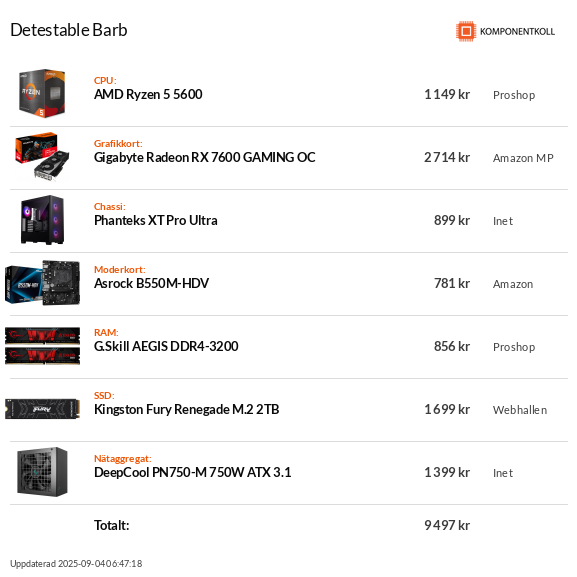Viewport: 577px width, 577px height.
Task: Click the KOMPONENTKOLL brand text
Action: 517,32
